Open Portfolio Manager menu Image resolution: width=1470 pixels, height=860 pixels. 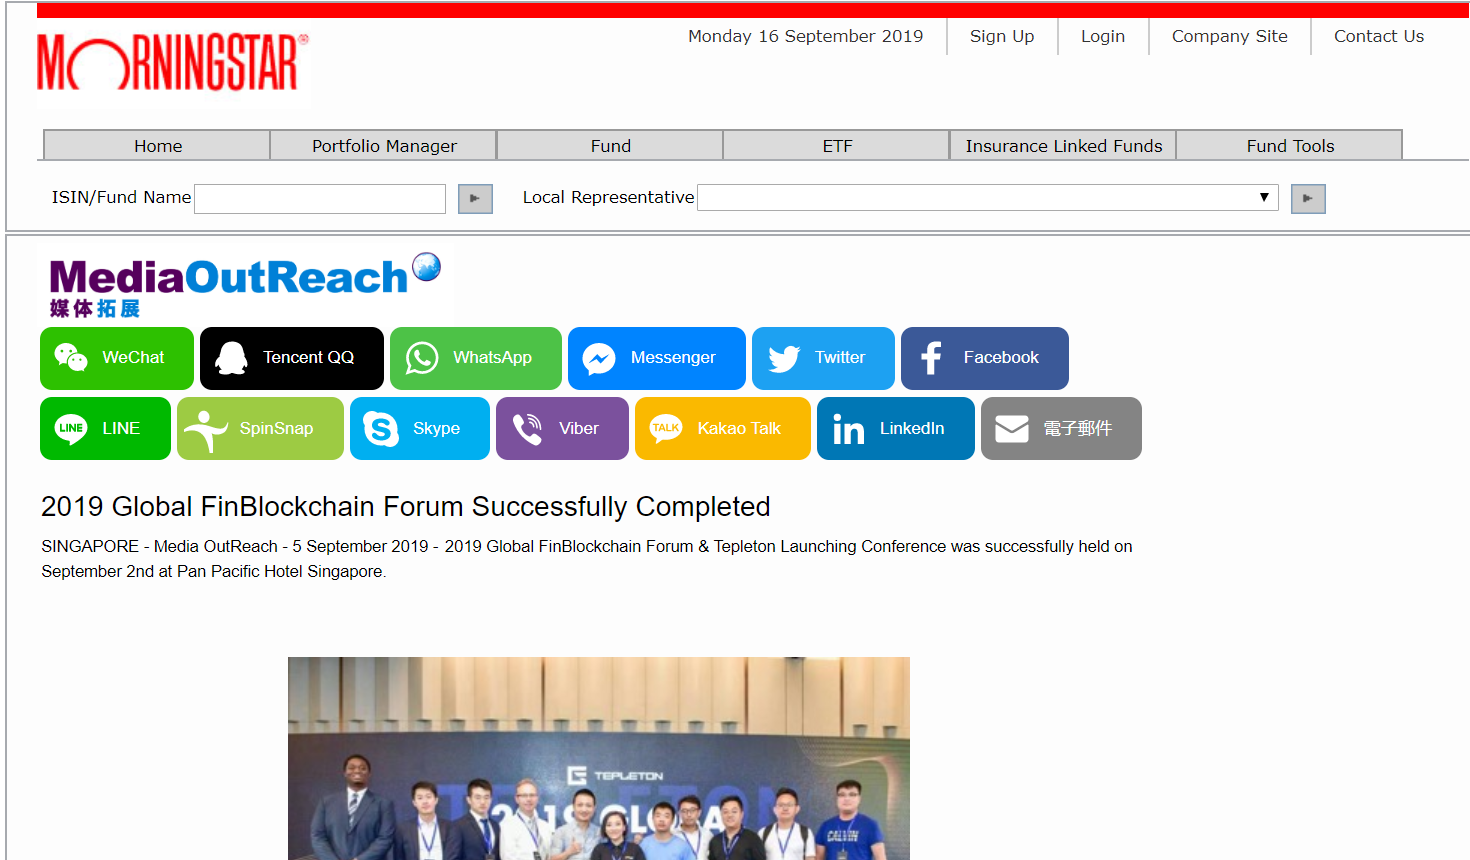(x=384, y=146)
